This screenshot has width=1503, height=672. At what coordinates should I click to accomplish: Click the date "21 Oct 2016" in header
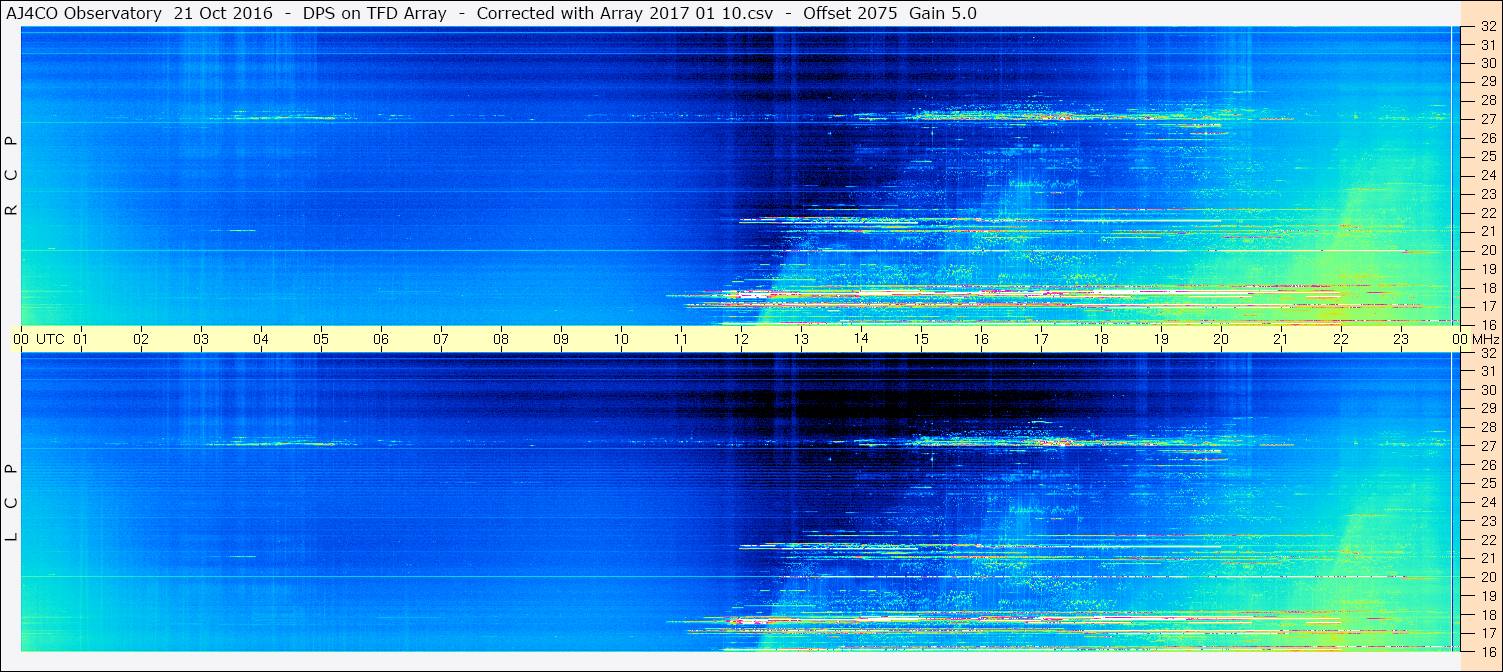click(x=223, y=13)
